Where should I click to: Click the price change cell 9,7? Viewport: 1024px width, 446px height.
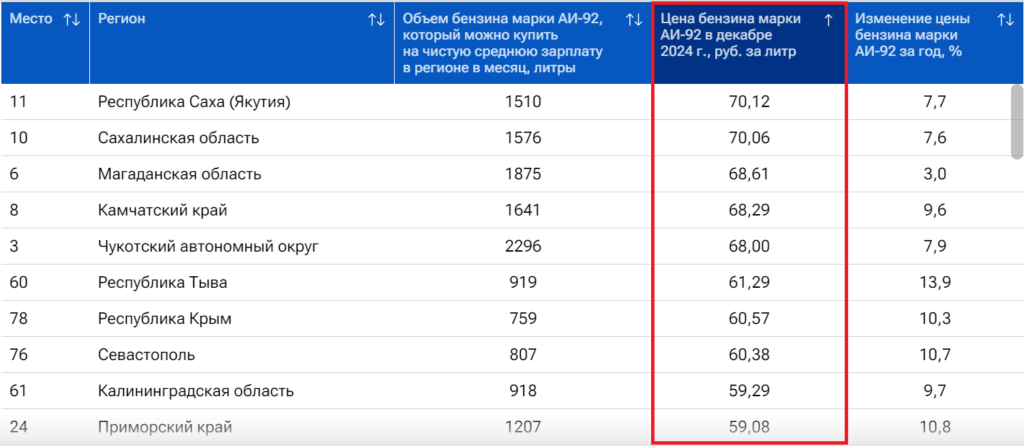935,391
